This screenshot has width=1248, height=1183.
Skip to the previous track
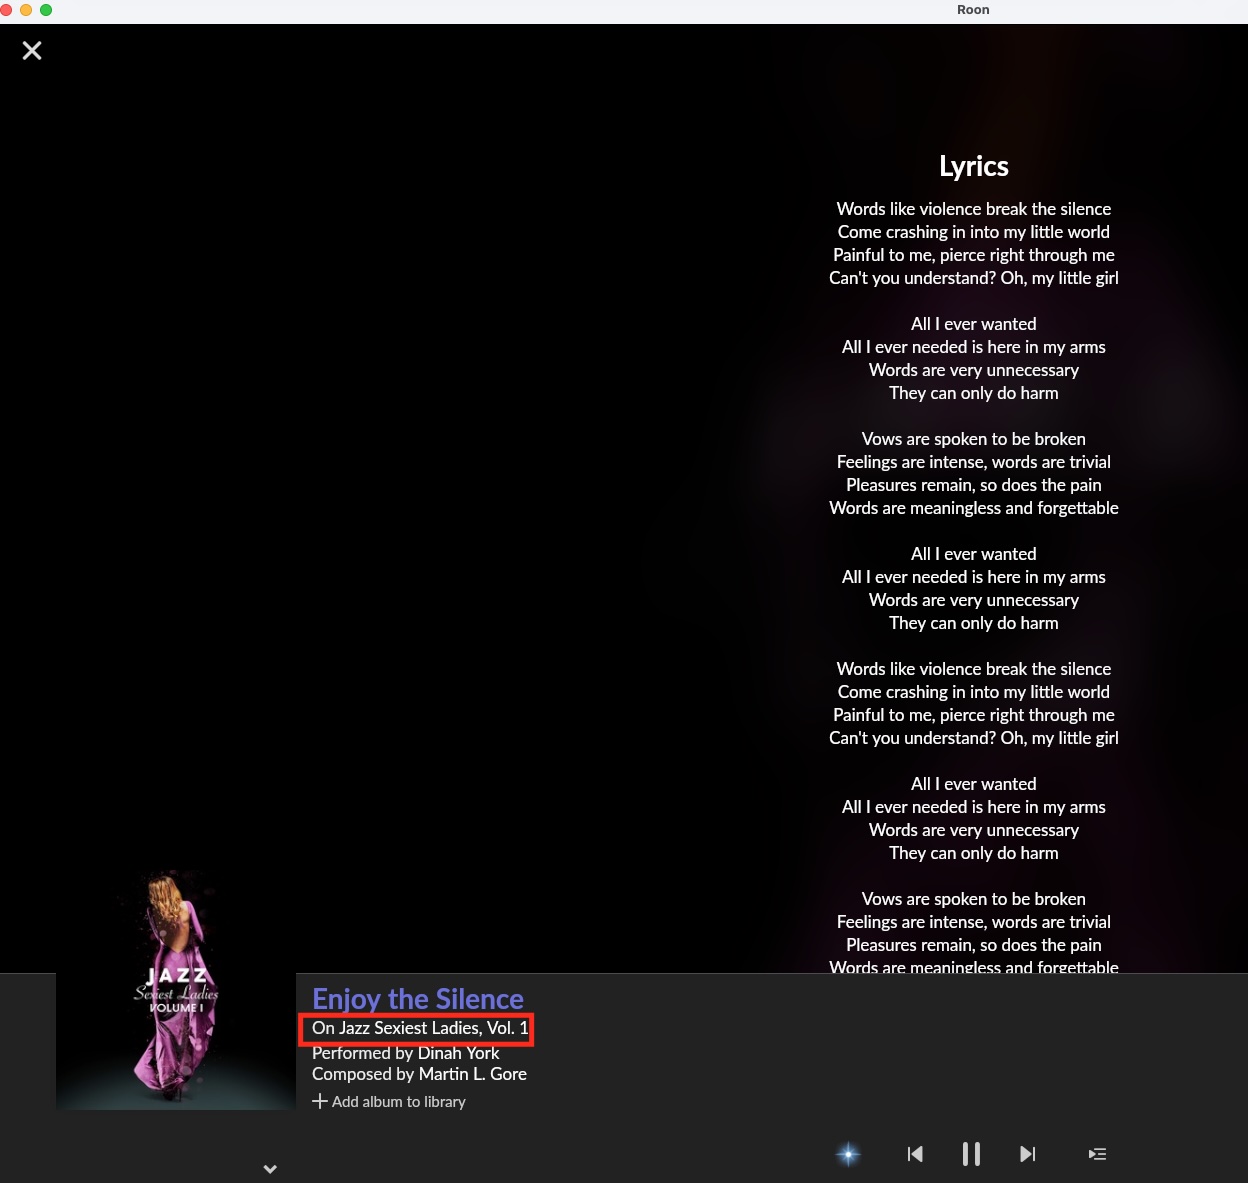tap(914, 1154)
